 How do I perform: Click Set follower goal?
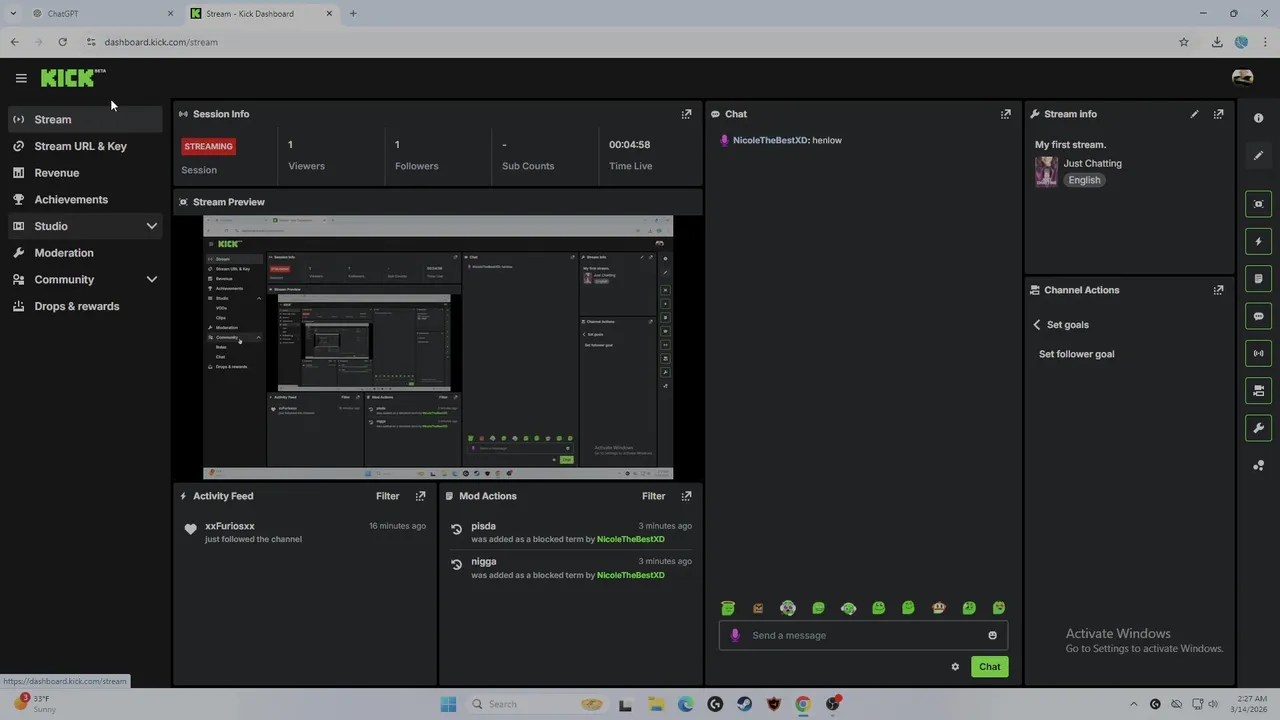1076,354
